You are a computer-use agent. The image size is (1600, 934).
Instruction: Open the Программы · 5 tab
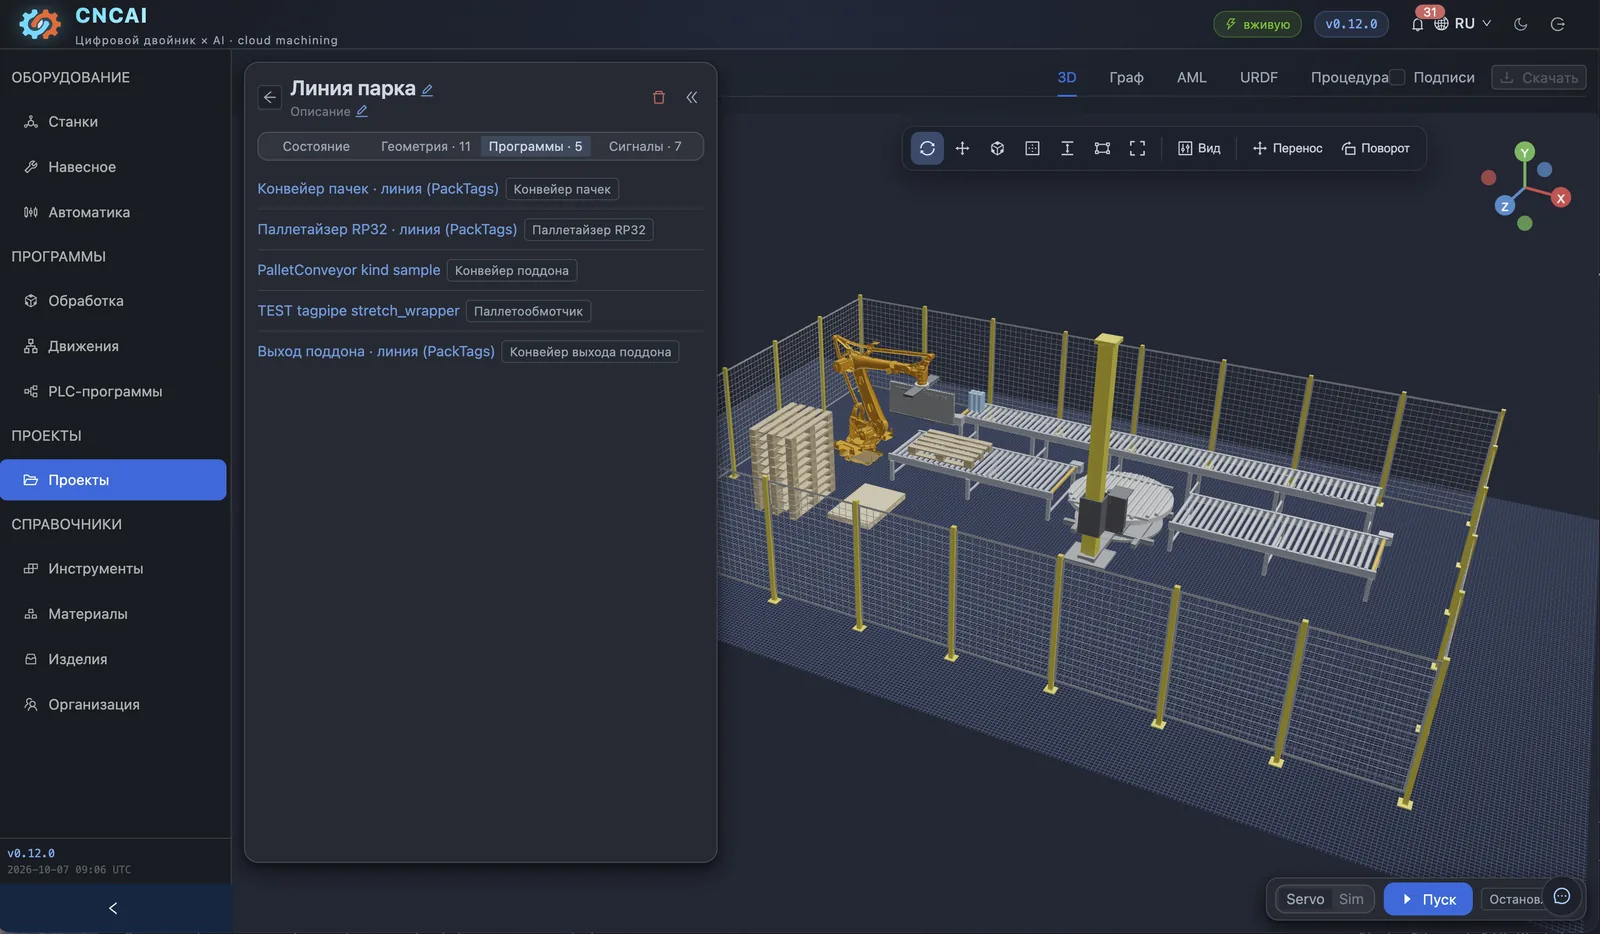535,146
